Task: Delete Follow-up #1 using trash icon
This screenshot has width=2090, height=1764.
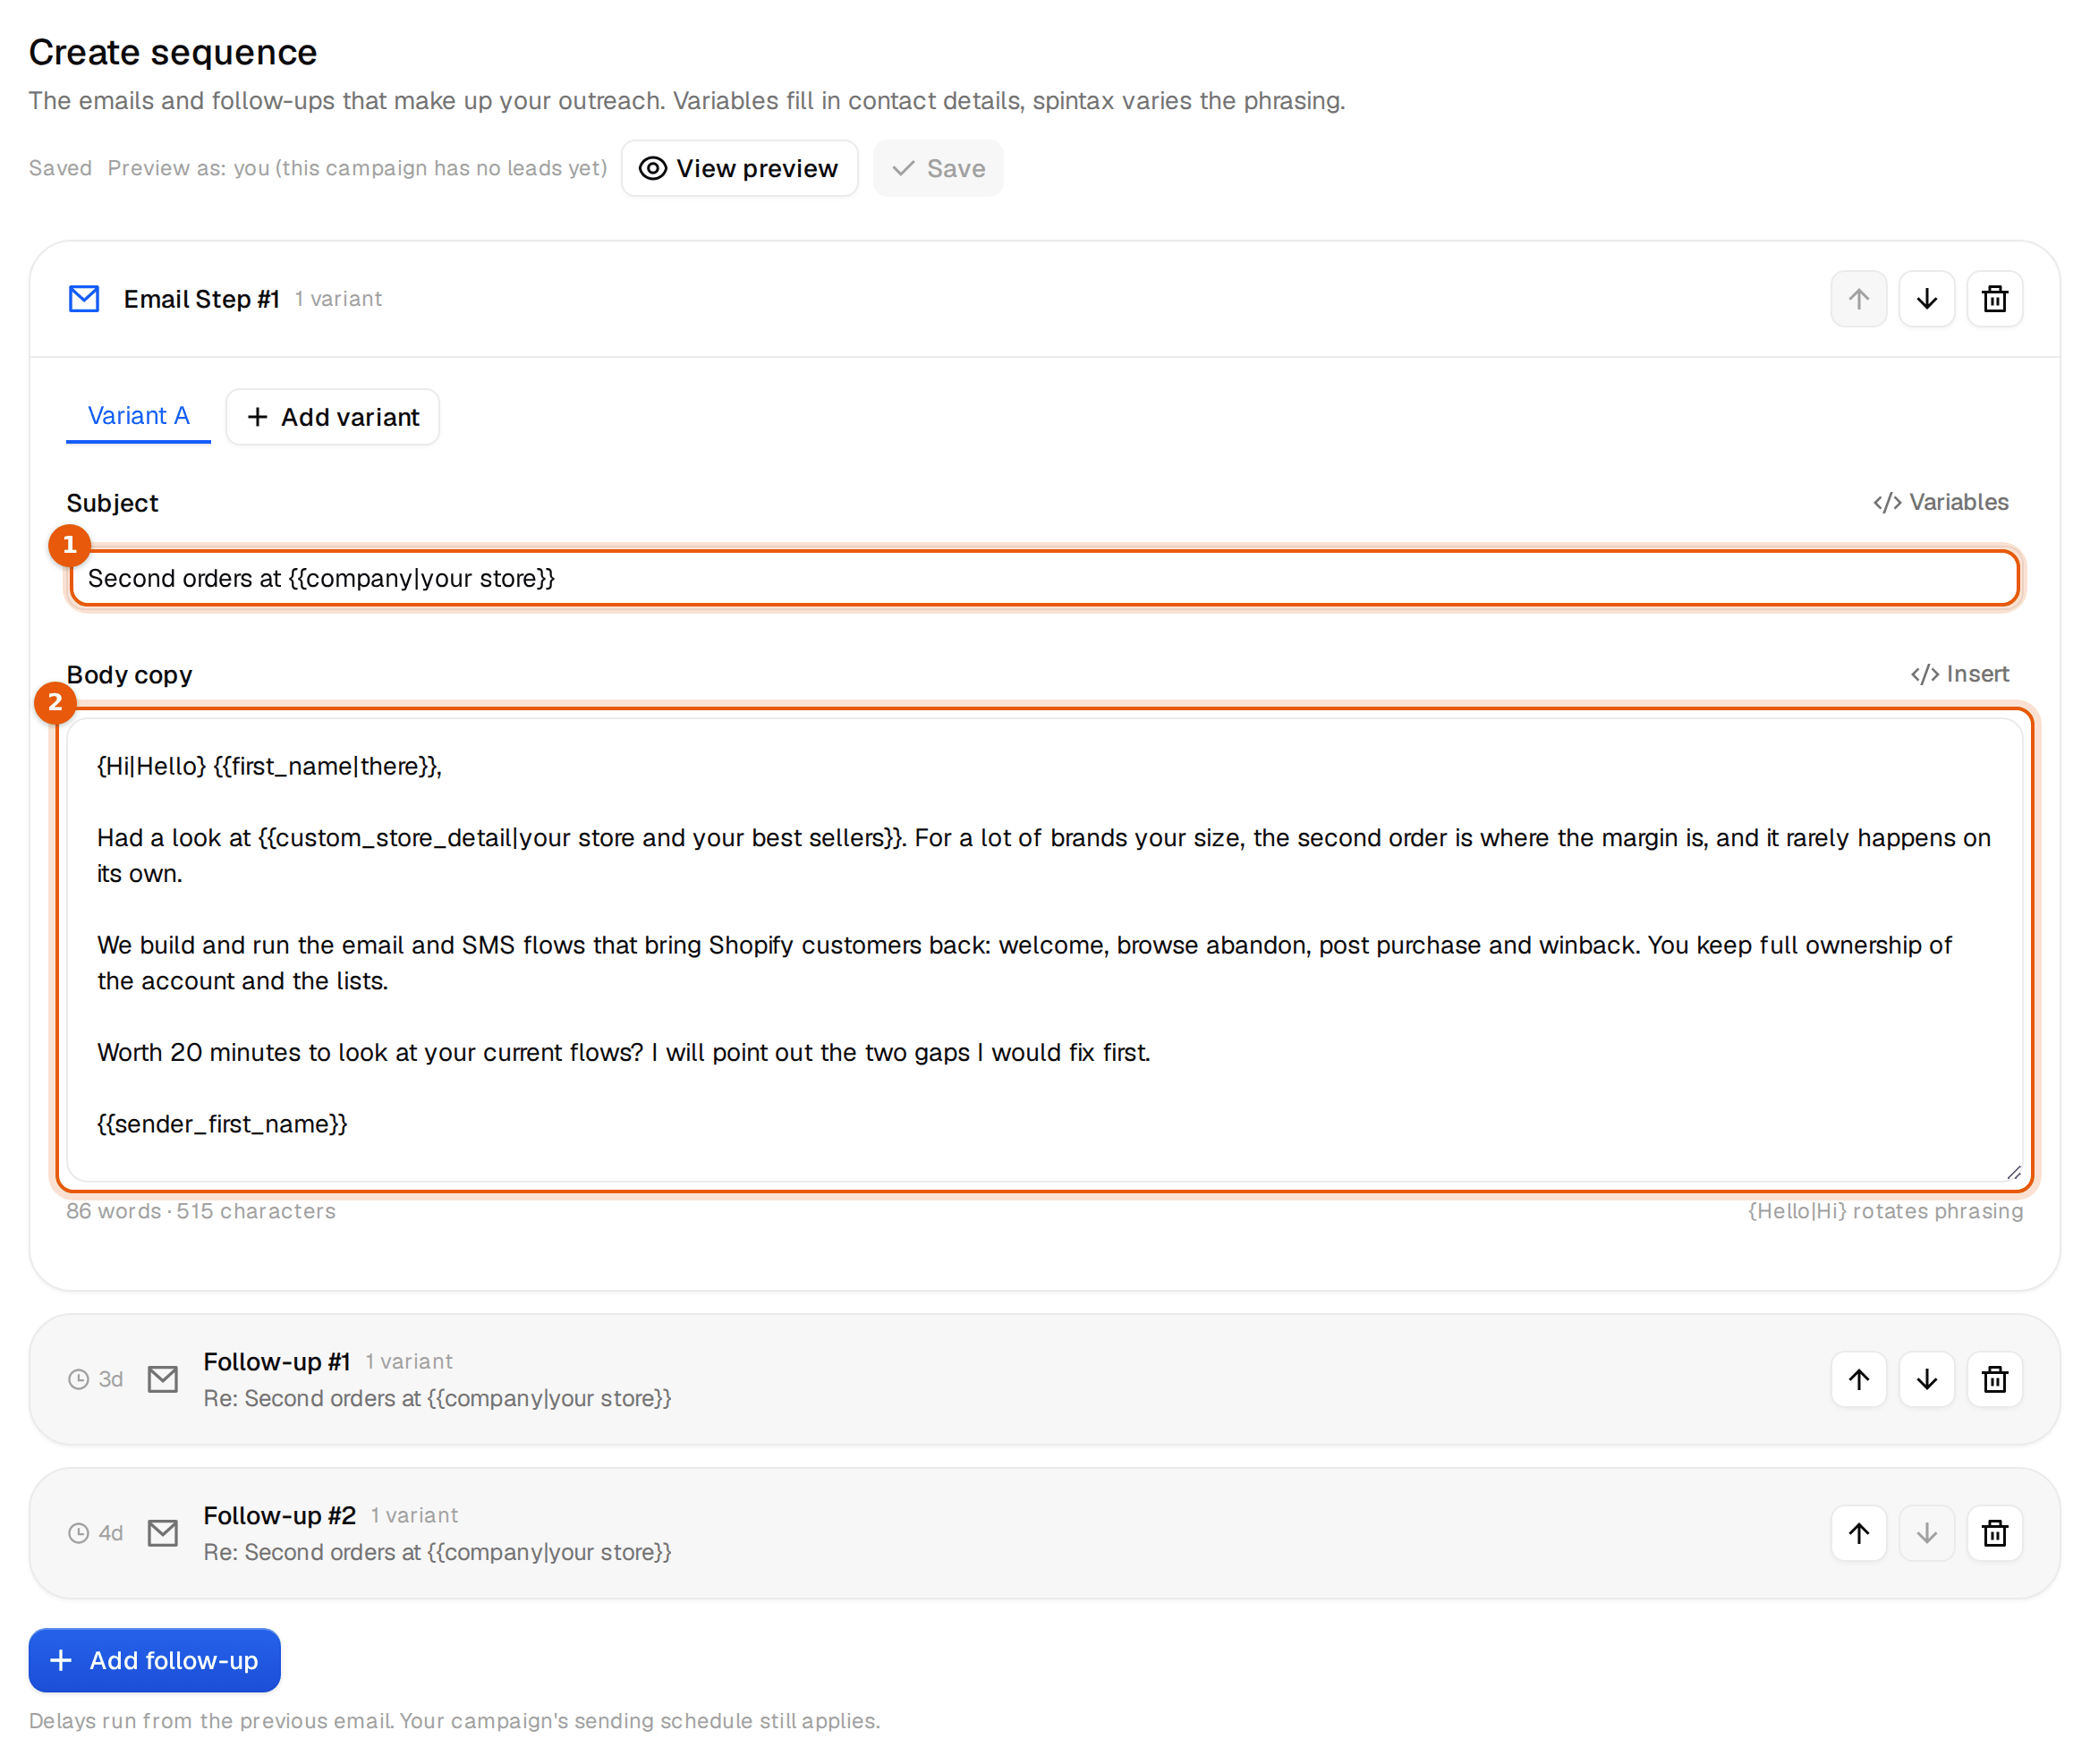Action: coord(1994,1379)
